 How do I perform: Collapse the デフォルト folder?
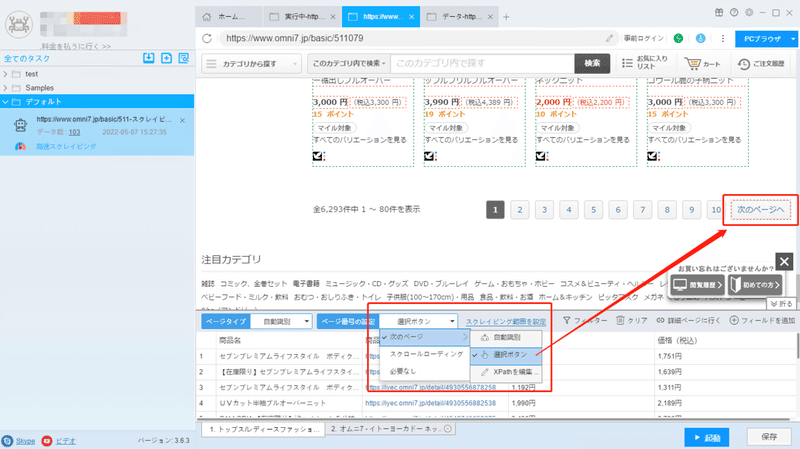coord(6,102)
